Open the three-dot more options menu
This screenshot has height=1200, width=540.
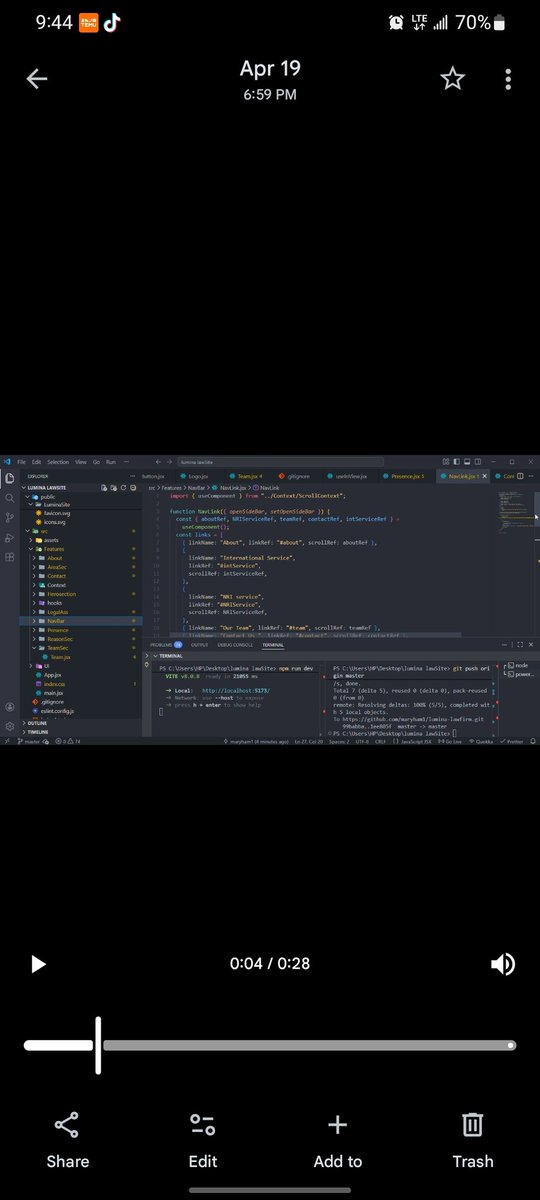click(x=509, y=79)
